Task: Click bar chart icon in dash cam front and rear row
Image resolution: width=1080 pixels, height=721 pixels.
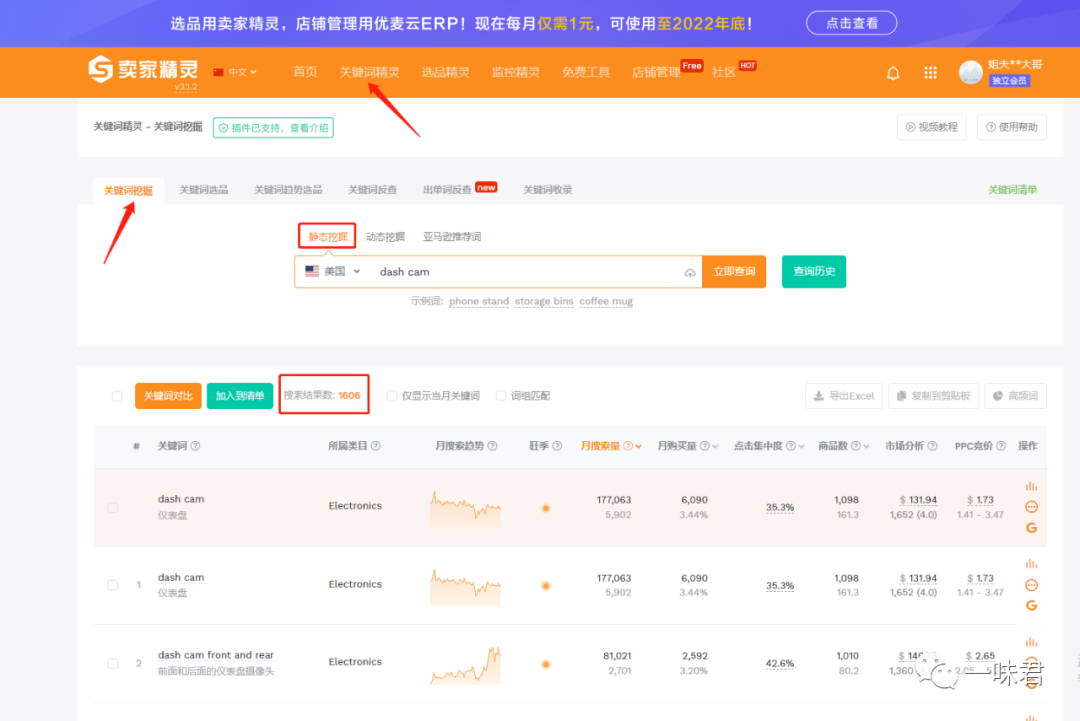Action: (1031, 642)
